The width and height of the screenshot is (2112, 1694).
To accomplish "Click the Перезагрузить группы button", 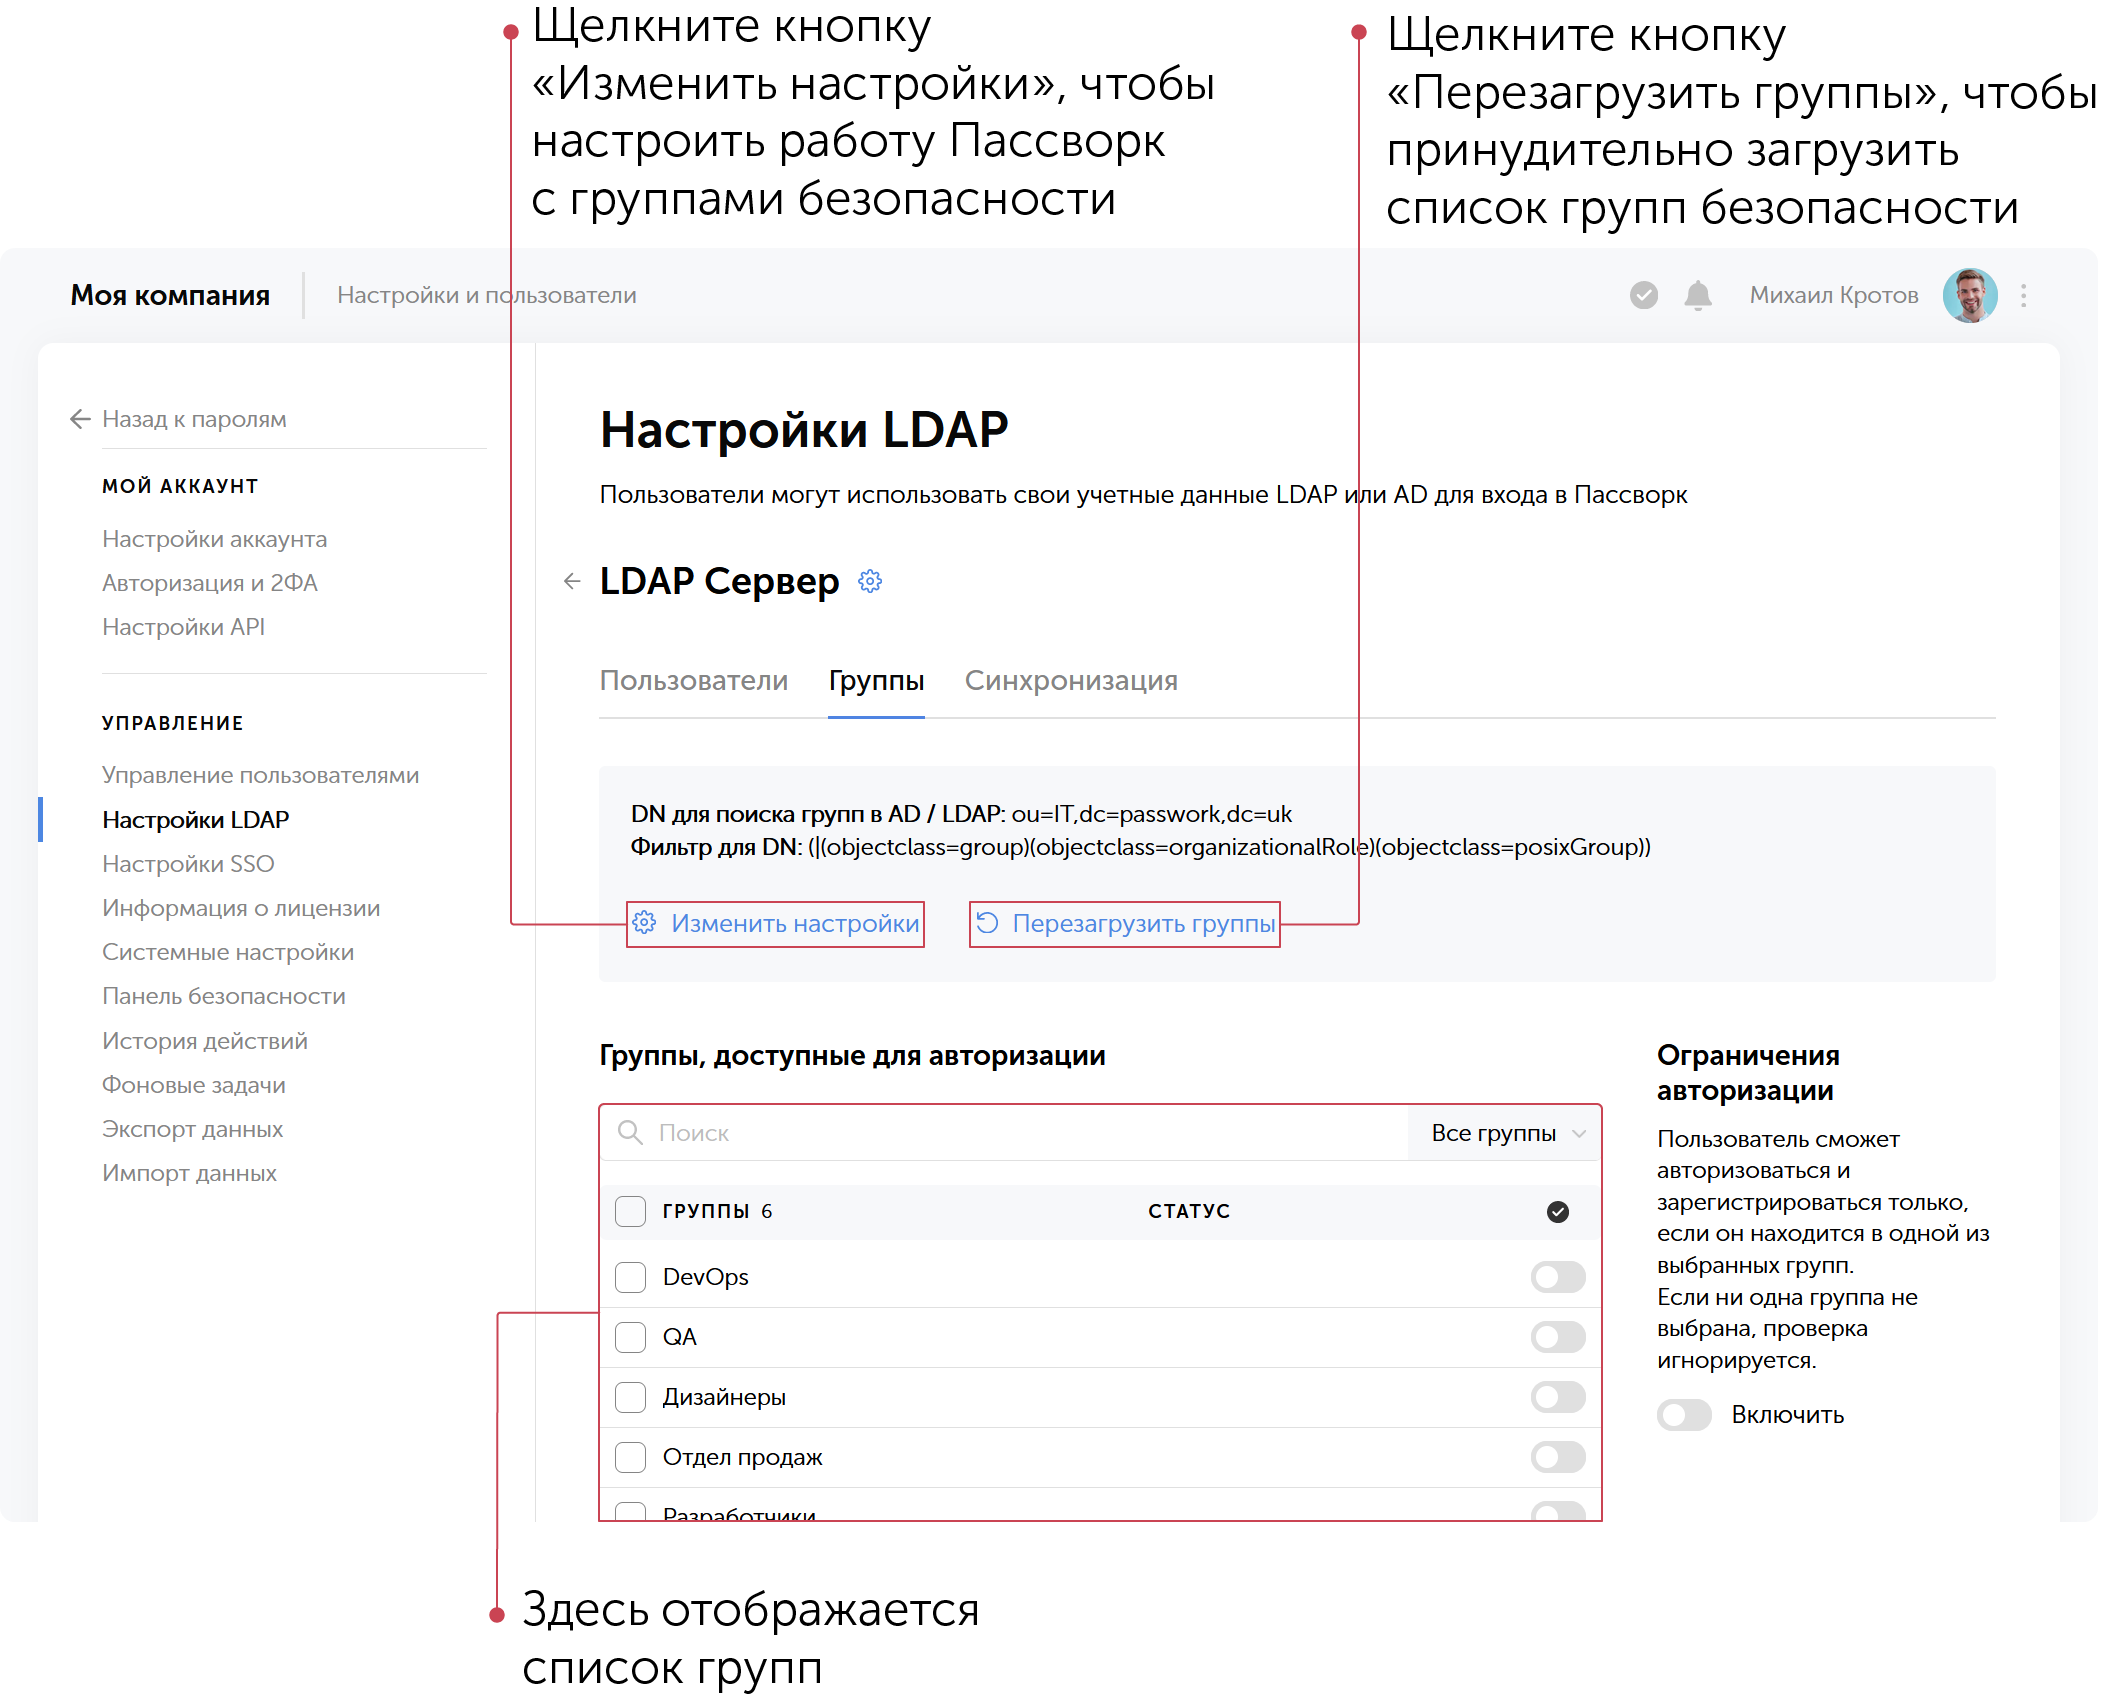I will coord(1123,924).
